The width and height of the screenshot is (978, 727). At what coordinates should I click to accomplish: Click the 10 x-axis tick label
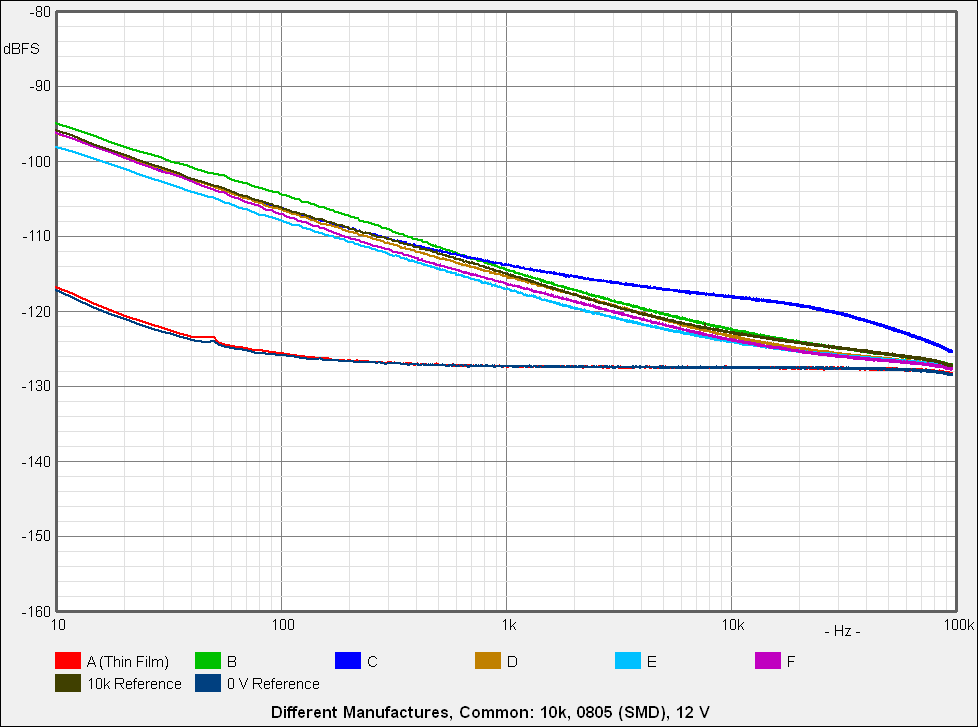tap(58, 625)
